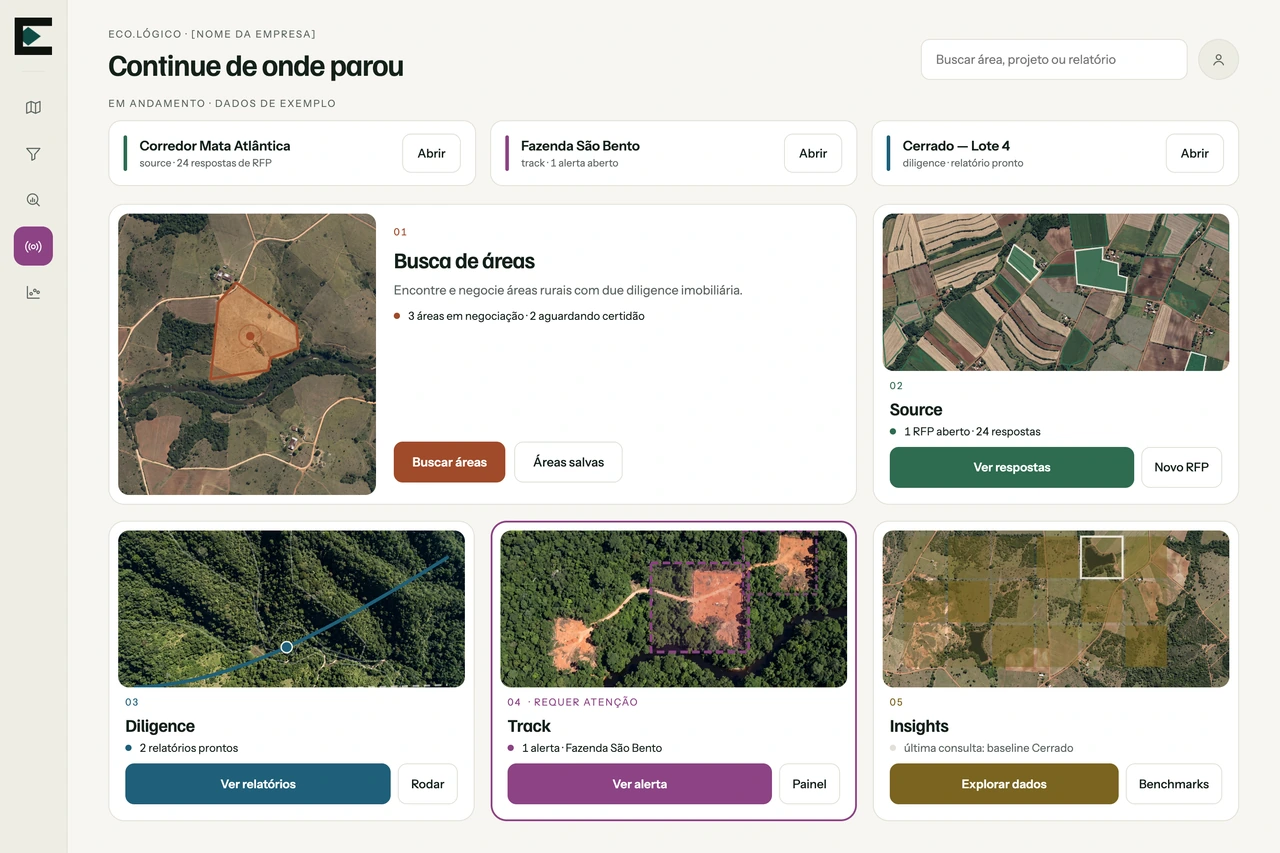Click the Buscar áreas button

pyautogui.click(x=449, y=462)
